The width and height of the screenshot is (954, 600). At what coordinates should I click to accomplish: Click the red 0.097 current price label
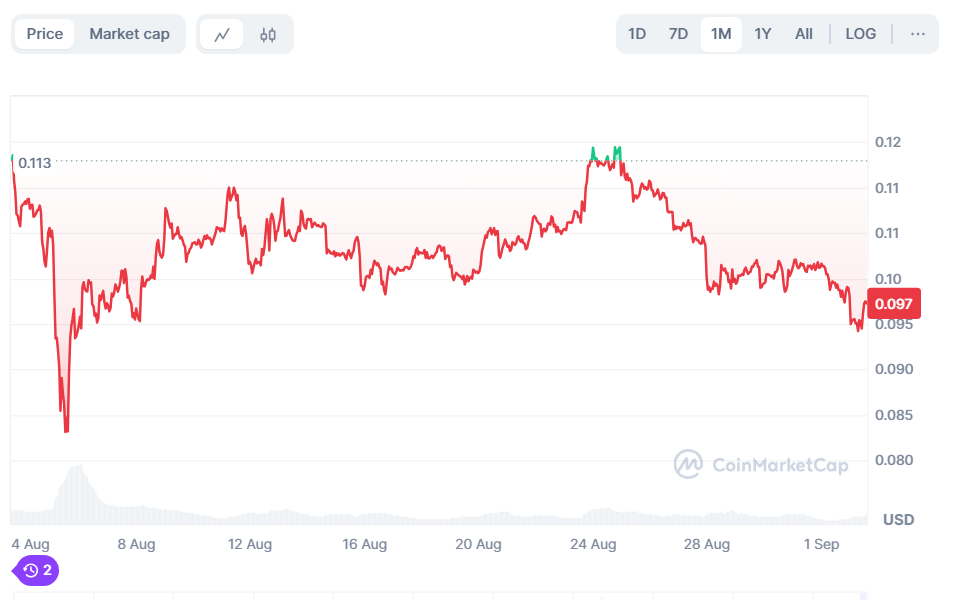pyautogui.click(x=893, y=304)
